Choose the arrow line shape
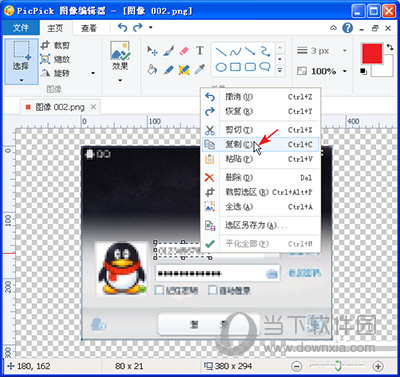This screenshot has width=400, height=377. pyautogui.click(x=250, y=52)
